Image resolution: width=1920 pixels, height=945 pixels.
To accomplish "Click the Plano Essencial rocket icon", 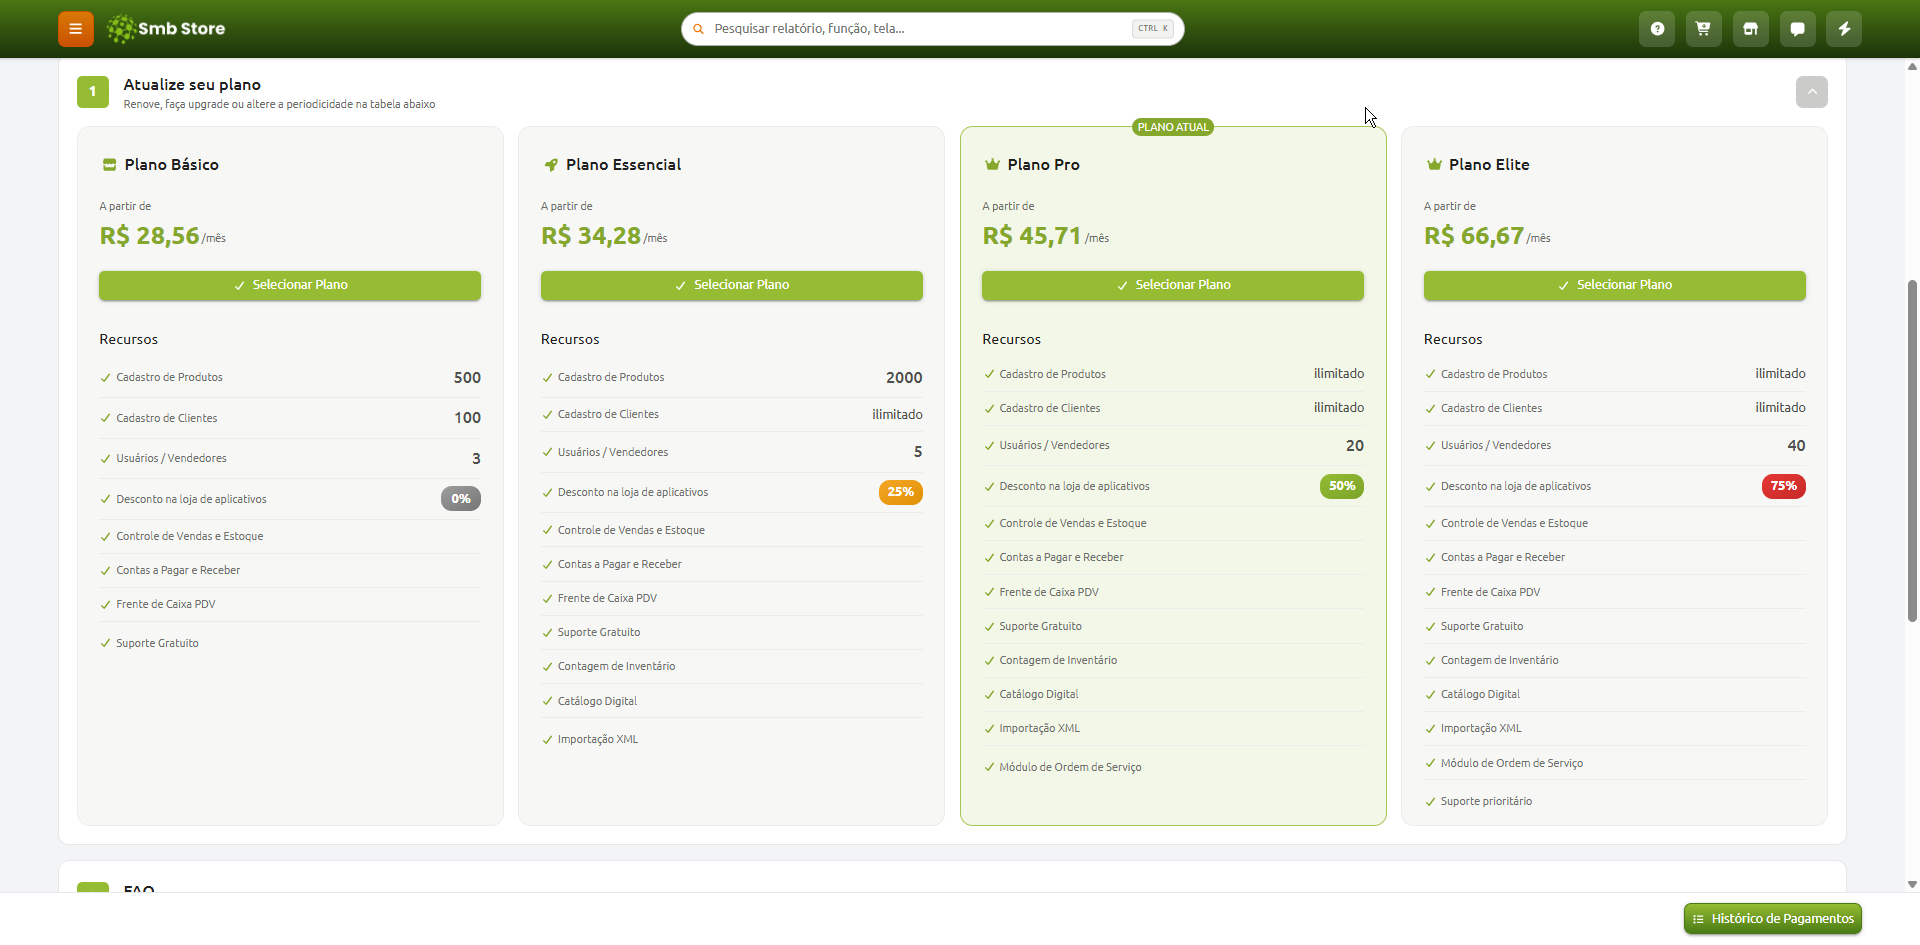I will [551, 165].
